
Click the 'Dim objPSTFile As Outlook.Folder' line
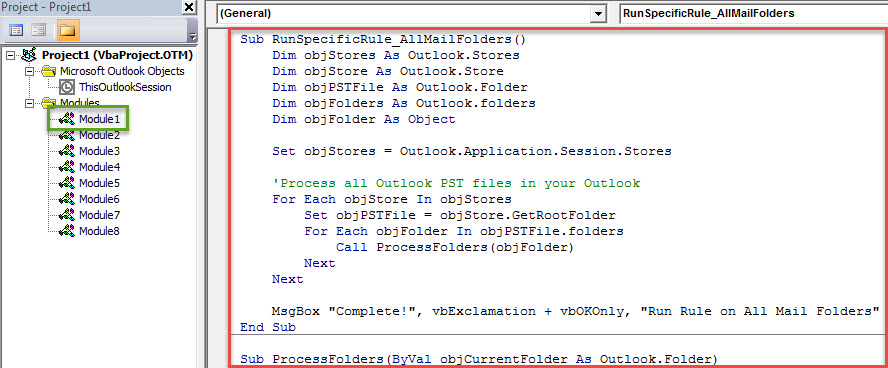[400, 87]
